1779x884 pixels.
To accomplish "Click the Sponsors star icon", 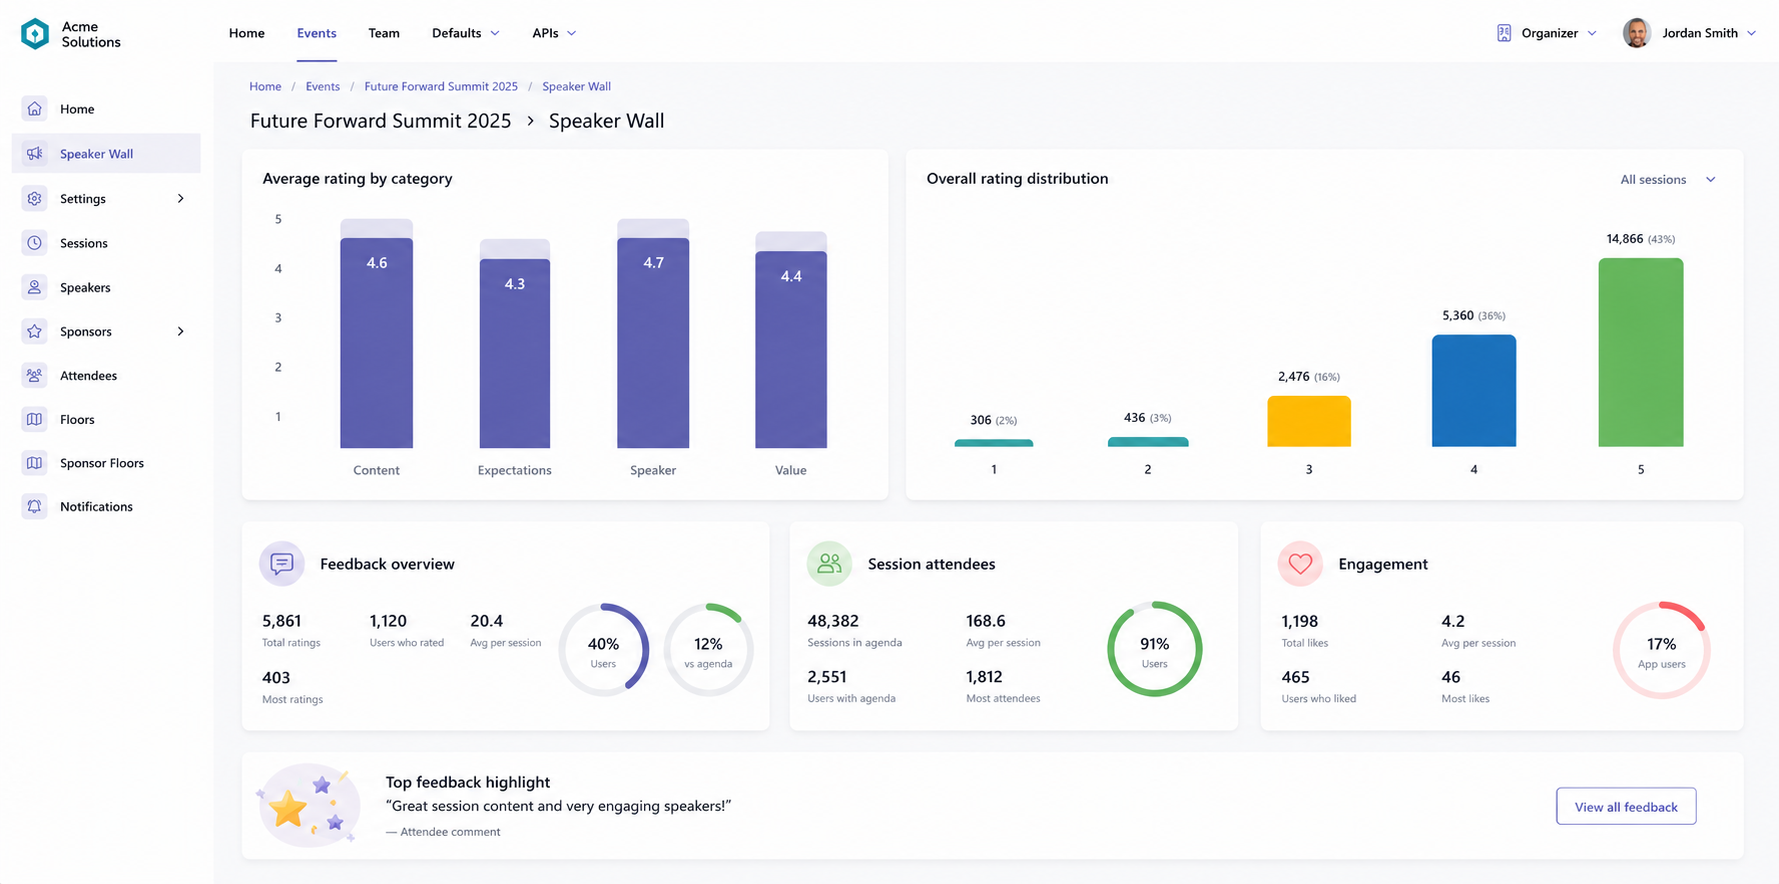I will click(x=35, y=331).
